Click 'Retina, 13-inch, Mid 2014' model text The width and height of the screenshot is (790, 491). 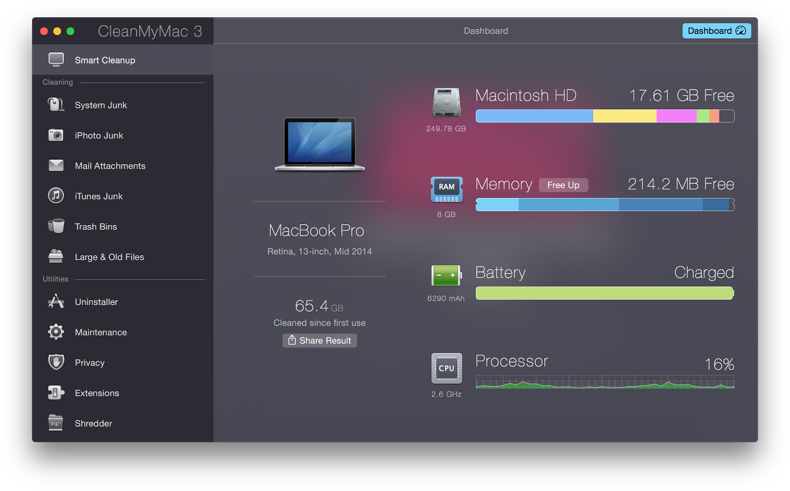pyautogui.click(x=319, y=251)
